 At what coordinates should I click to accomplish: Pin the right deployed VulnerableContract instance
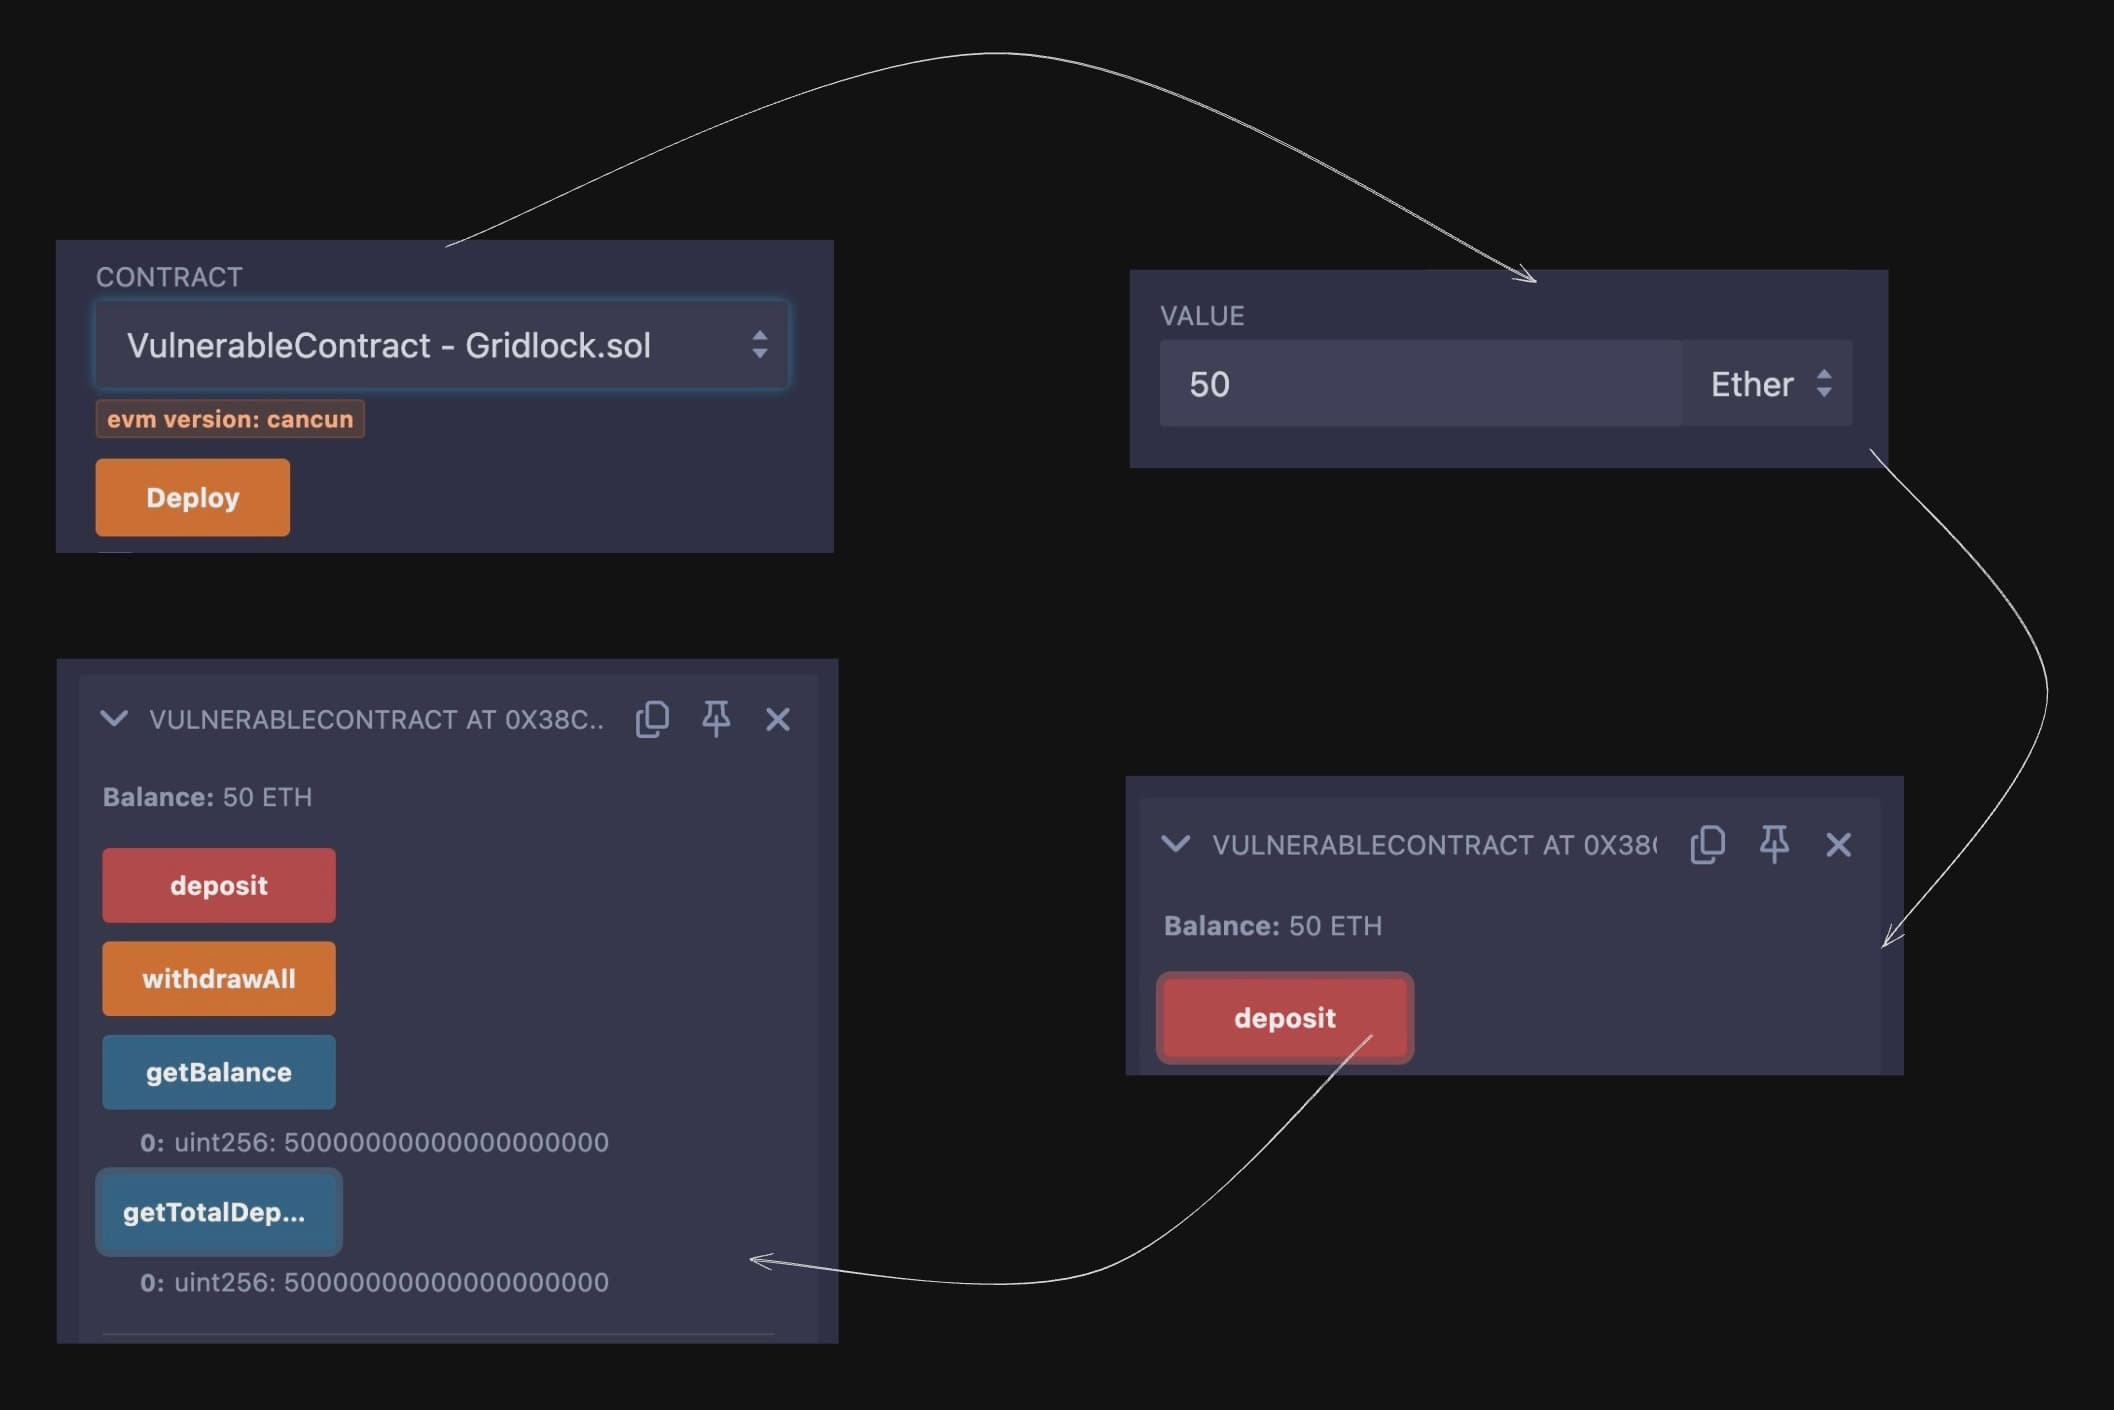(x=1774, y=845)
